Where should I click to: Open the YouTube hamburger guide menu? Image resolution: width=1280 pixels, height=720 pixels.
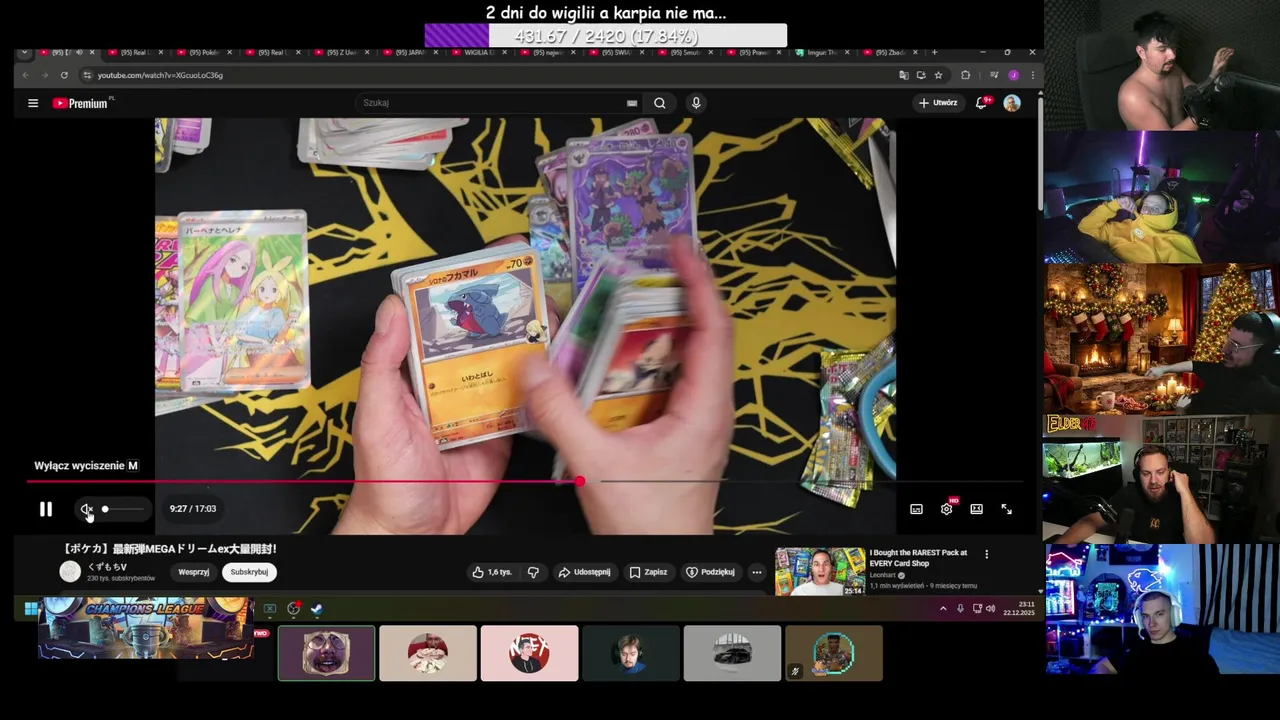33,103
